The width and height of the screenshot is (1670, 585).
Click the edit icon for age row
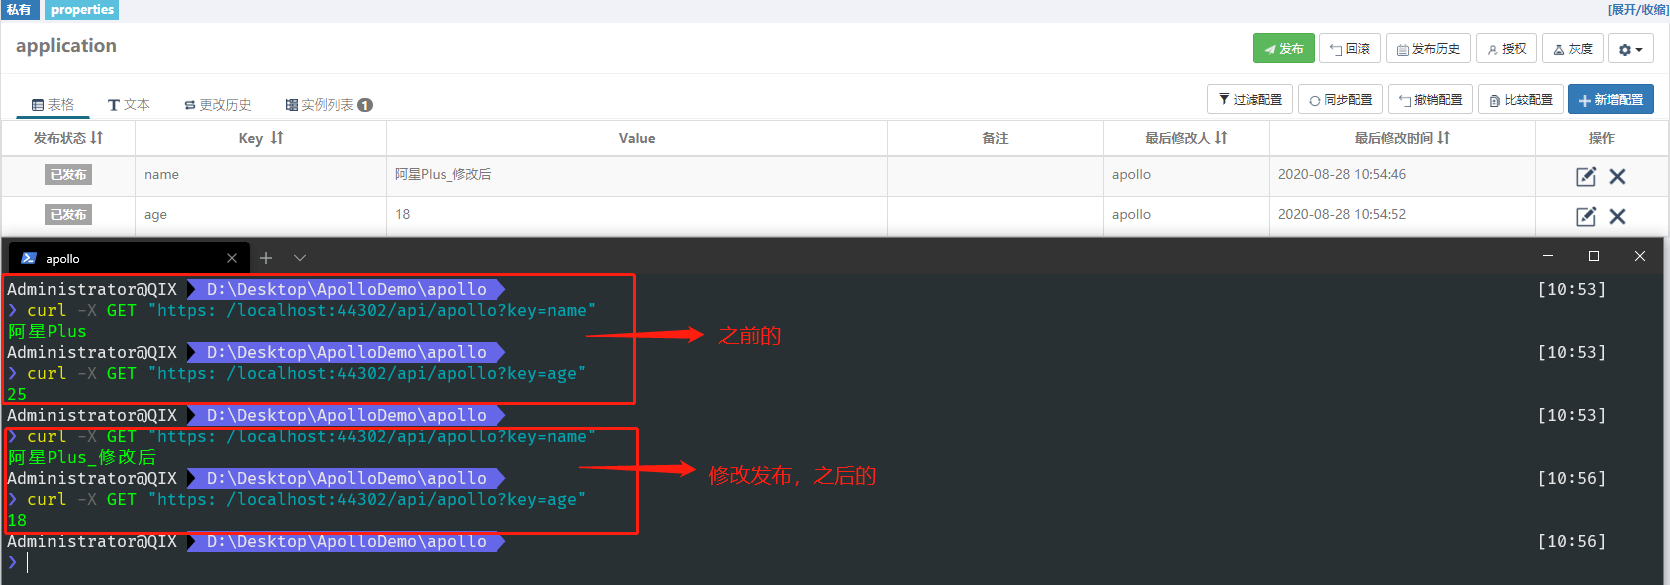[1585, 216]
